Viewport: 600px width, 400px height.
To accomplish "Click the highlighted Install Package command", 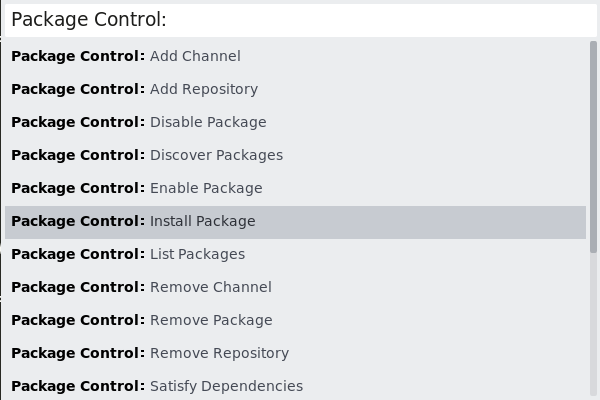I will (x=203, y=221).
